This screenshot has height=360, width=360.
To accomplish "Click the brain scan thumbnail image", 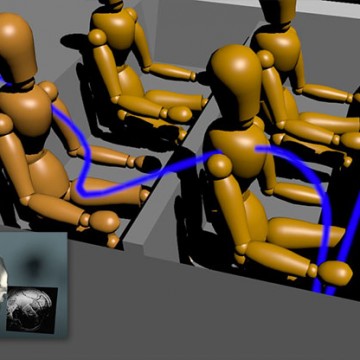I will [x=31, y=309].
